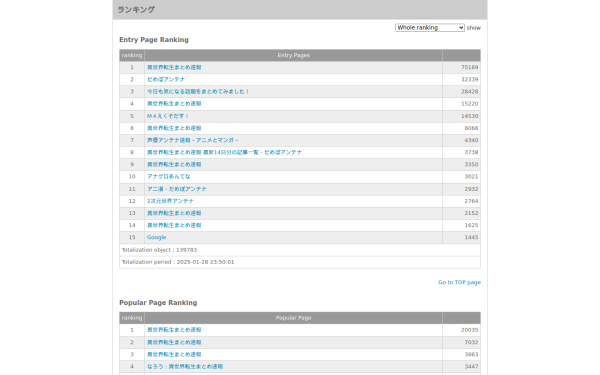Screen dimensions: 600x375
Task: Select the Entry Page Ranking heading
Action: pos(154,40)
